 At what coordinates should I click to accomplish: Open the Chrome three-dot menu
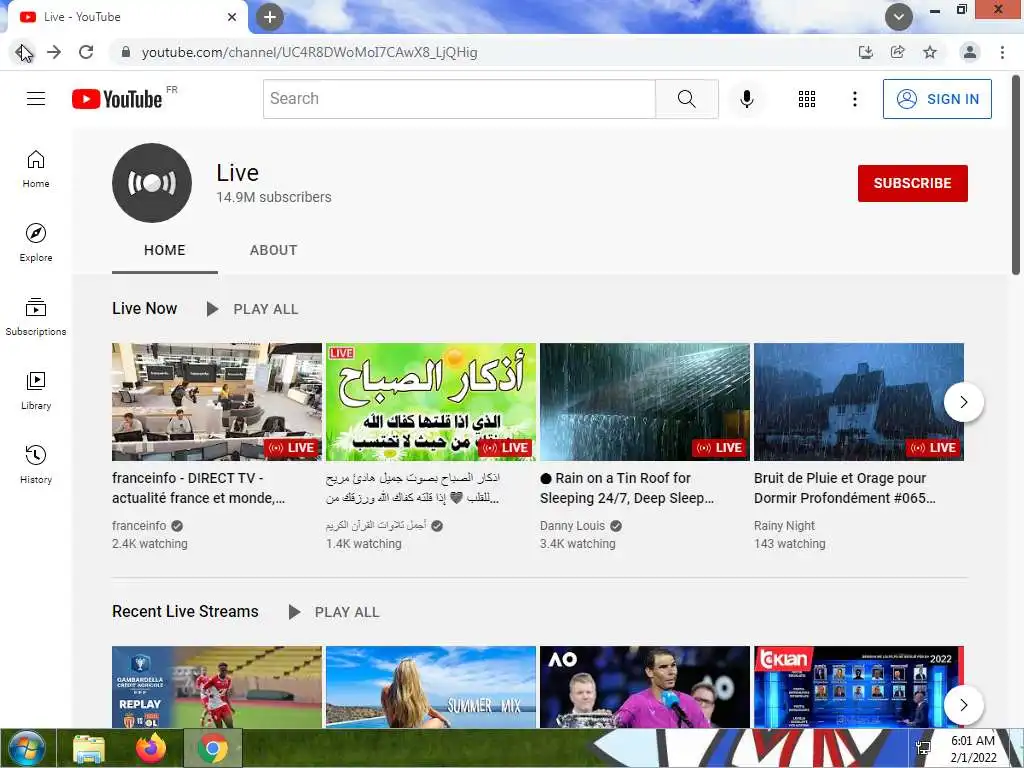click(1002, 52)
